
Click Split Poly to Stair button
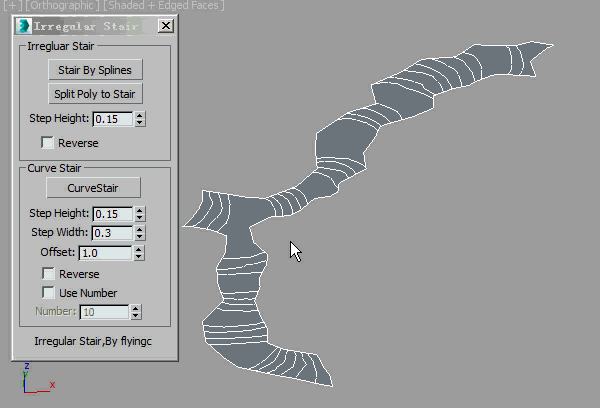pyautogui.click(x=95, y=94)
